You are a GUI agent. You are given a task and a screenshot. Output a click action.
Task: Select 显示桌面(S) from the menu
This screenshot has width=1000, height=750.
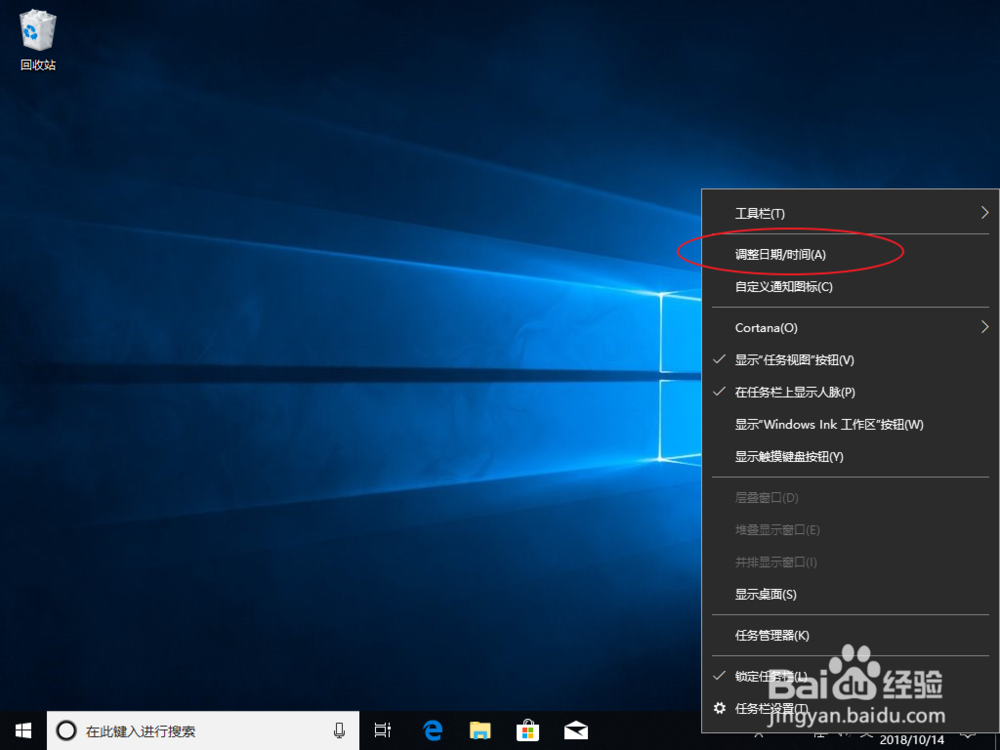coord(850,594)
